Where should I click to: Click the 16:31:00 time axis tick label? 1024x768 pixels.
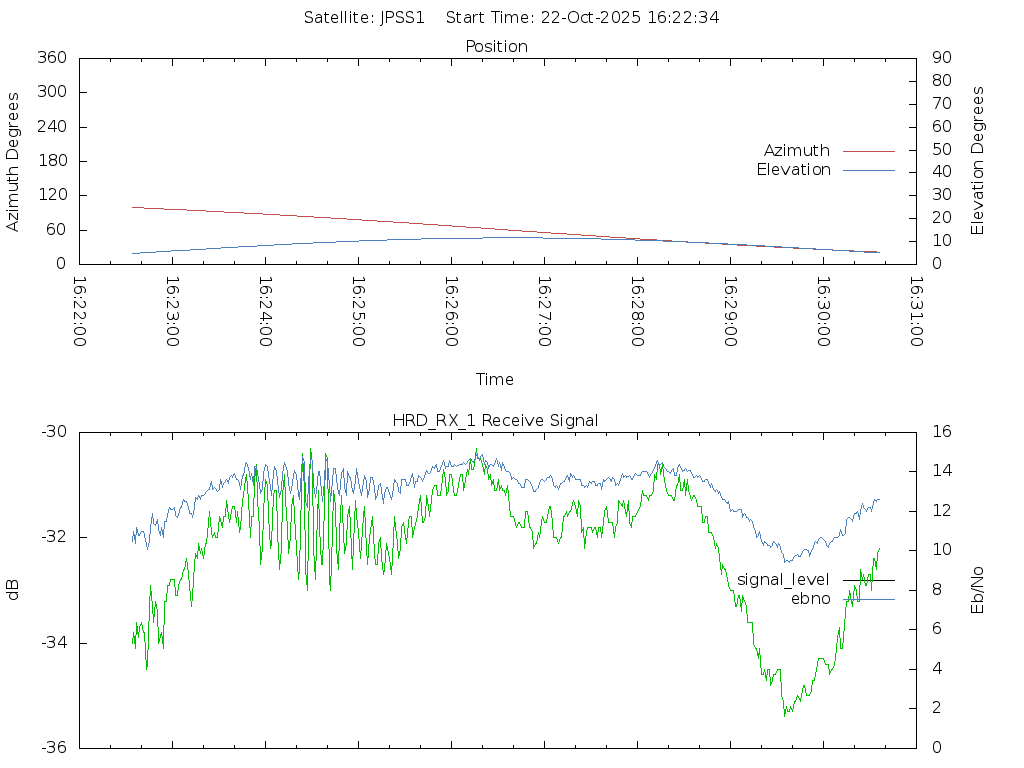pyautogui.click(x=915, y=312)
